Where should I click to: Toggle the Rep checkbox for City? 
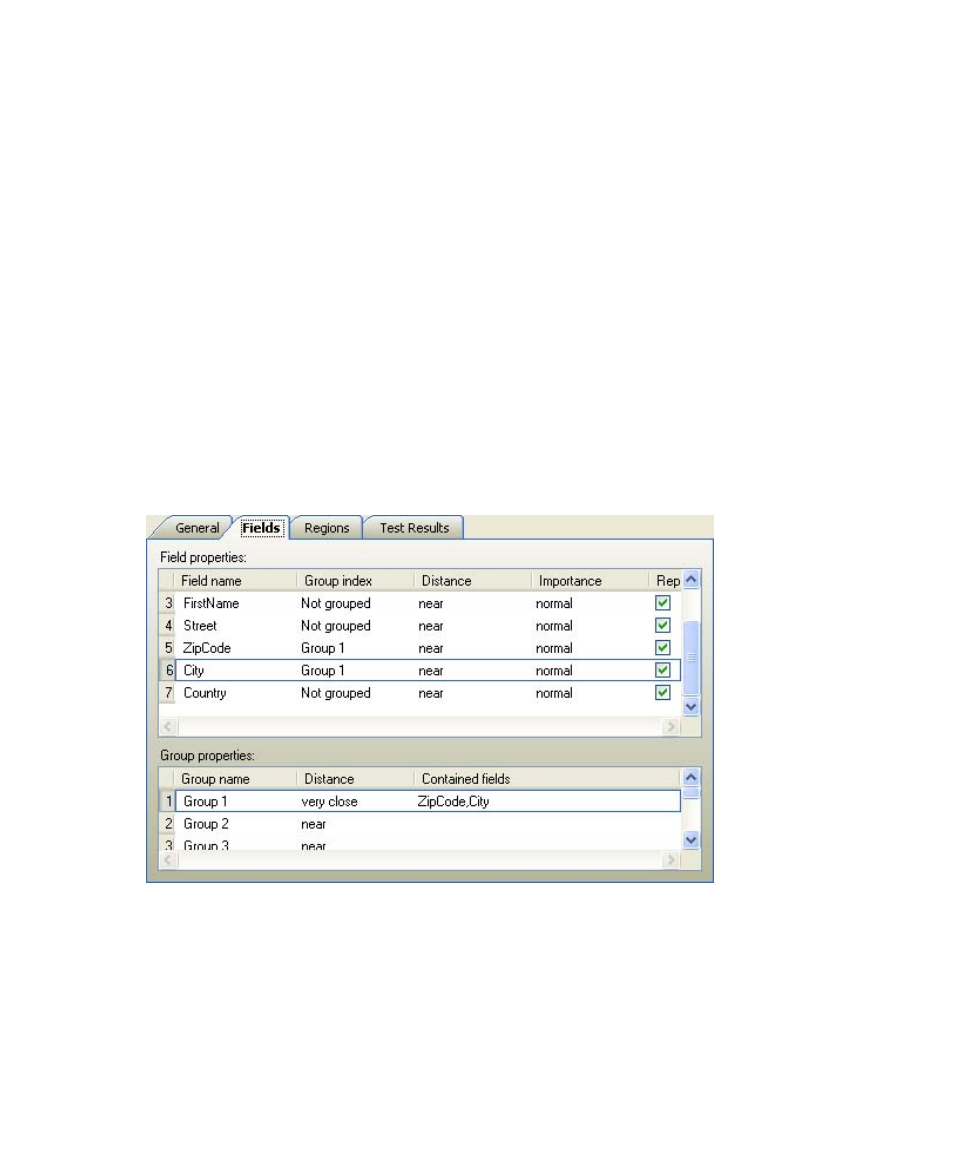coord(663,670)
